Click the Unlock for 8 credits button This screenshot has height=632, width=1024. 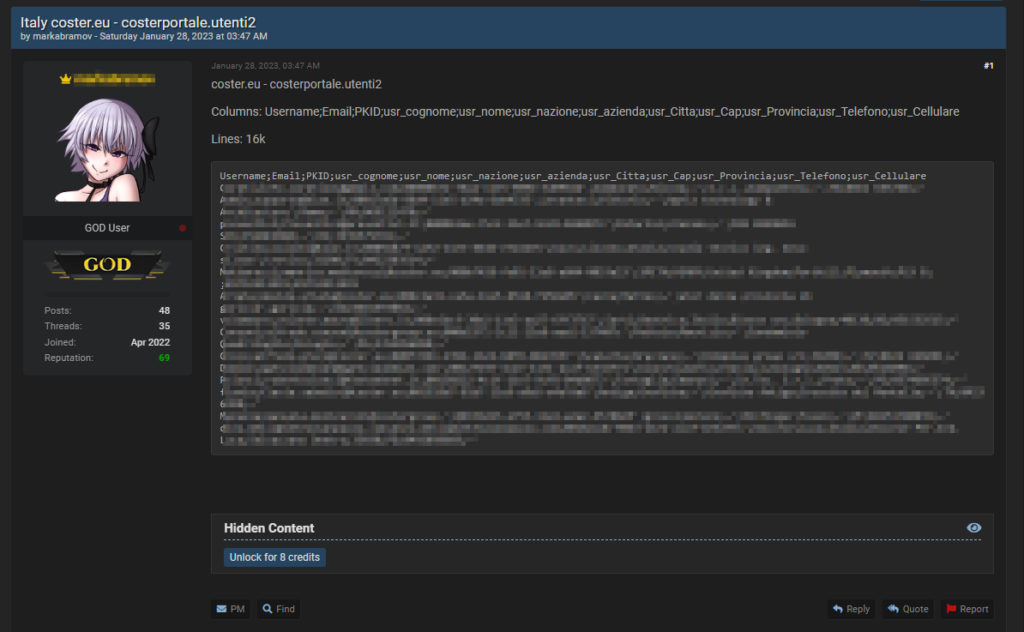tap(275, 557)
